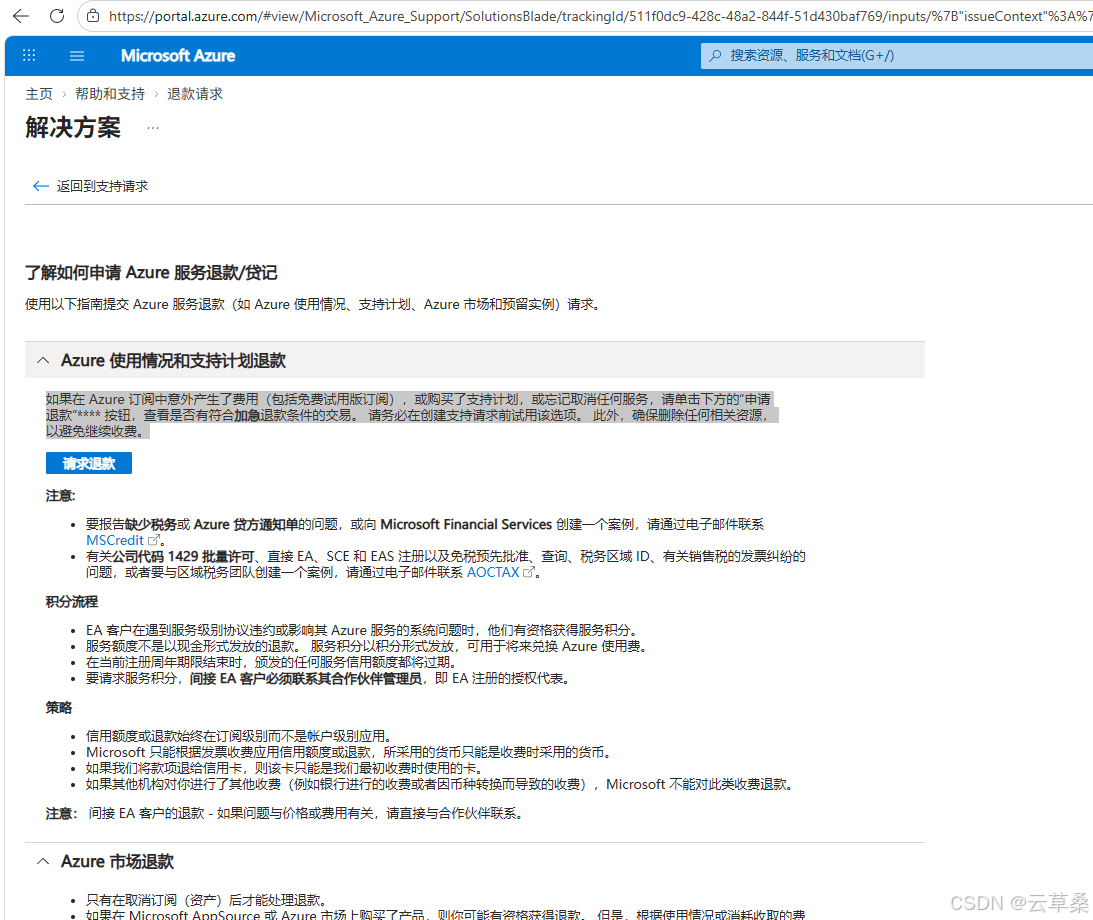
Task: Open the 退款请求 breadcrumb
Action: pos(195,94)
